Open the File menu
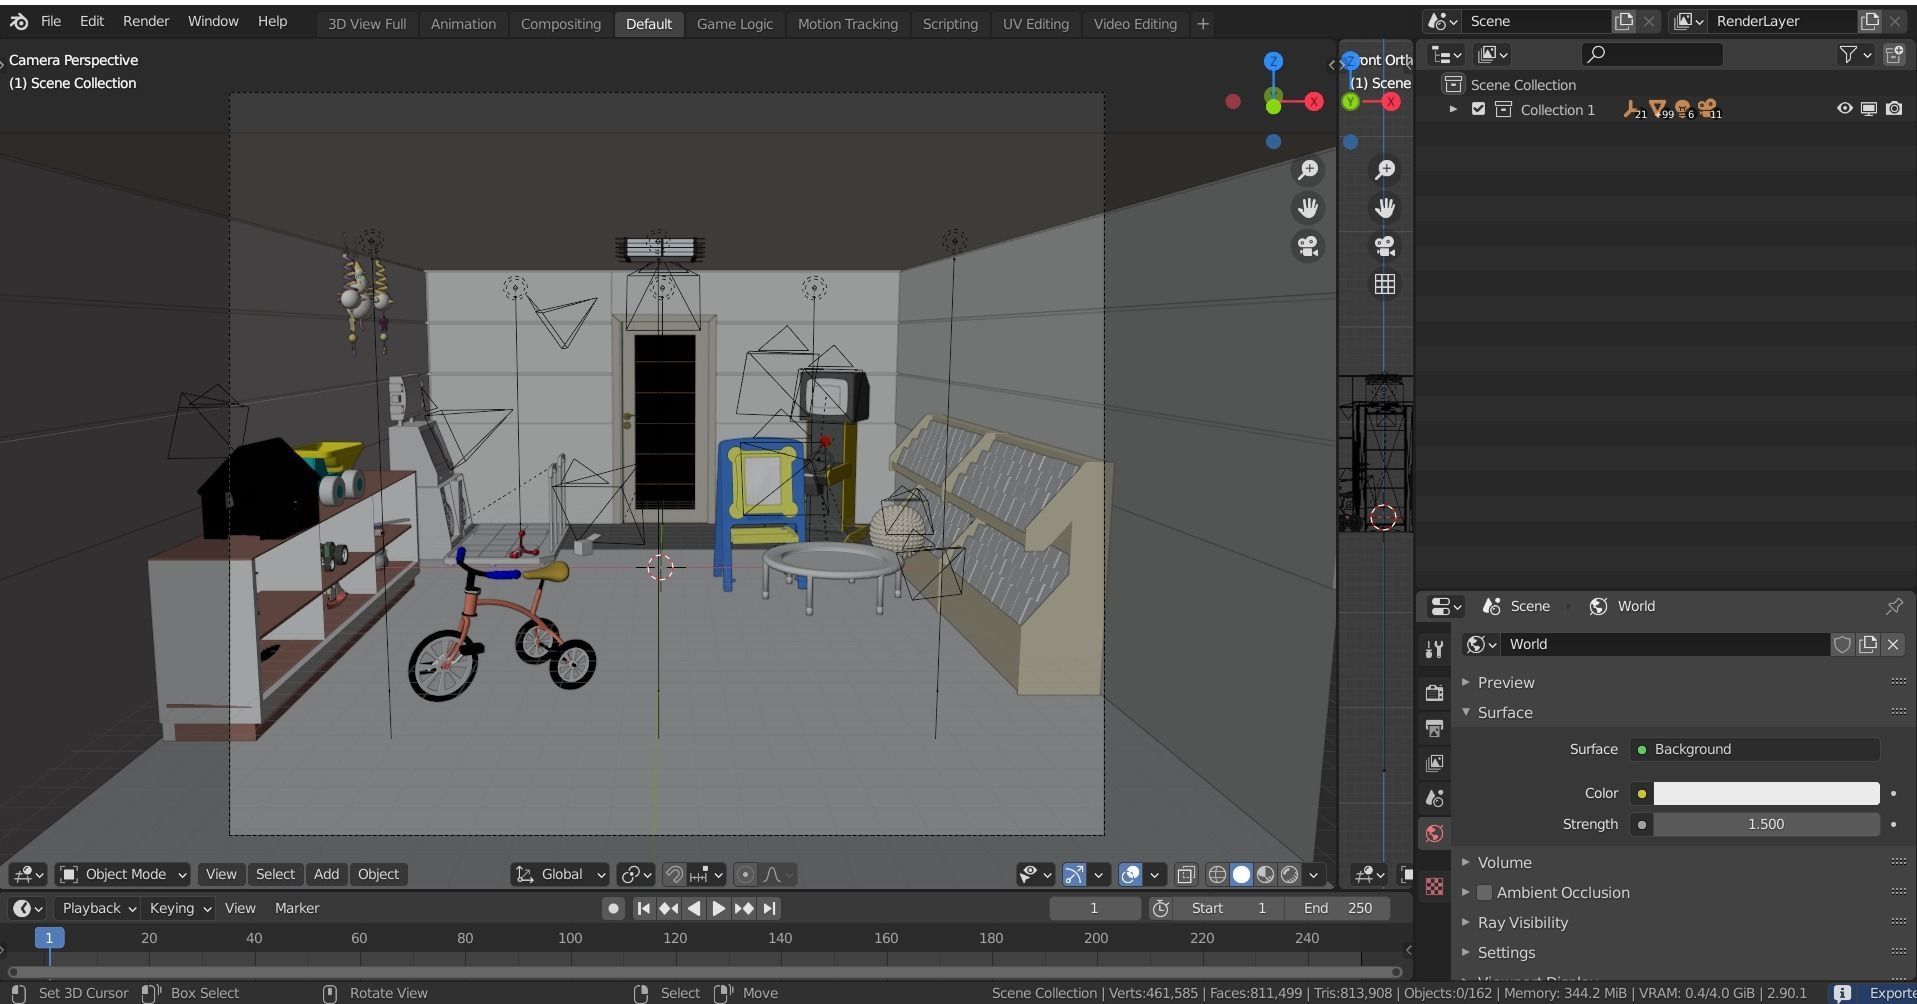This screenshot has width=1917, height=1004. [x=50, y=21]
